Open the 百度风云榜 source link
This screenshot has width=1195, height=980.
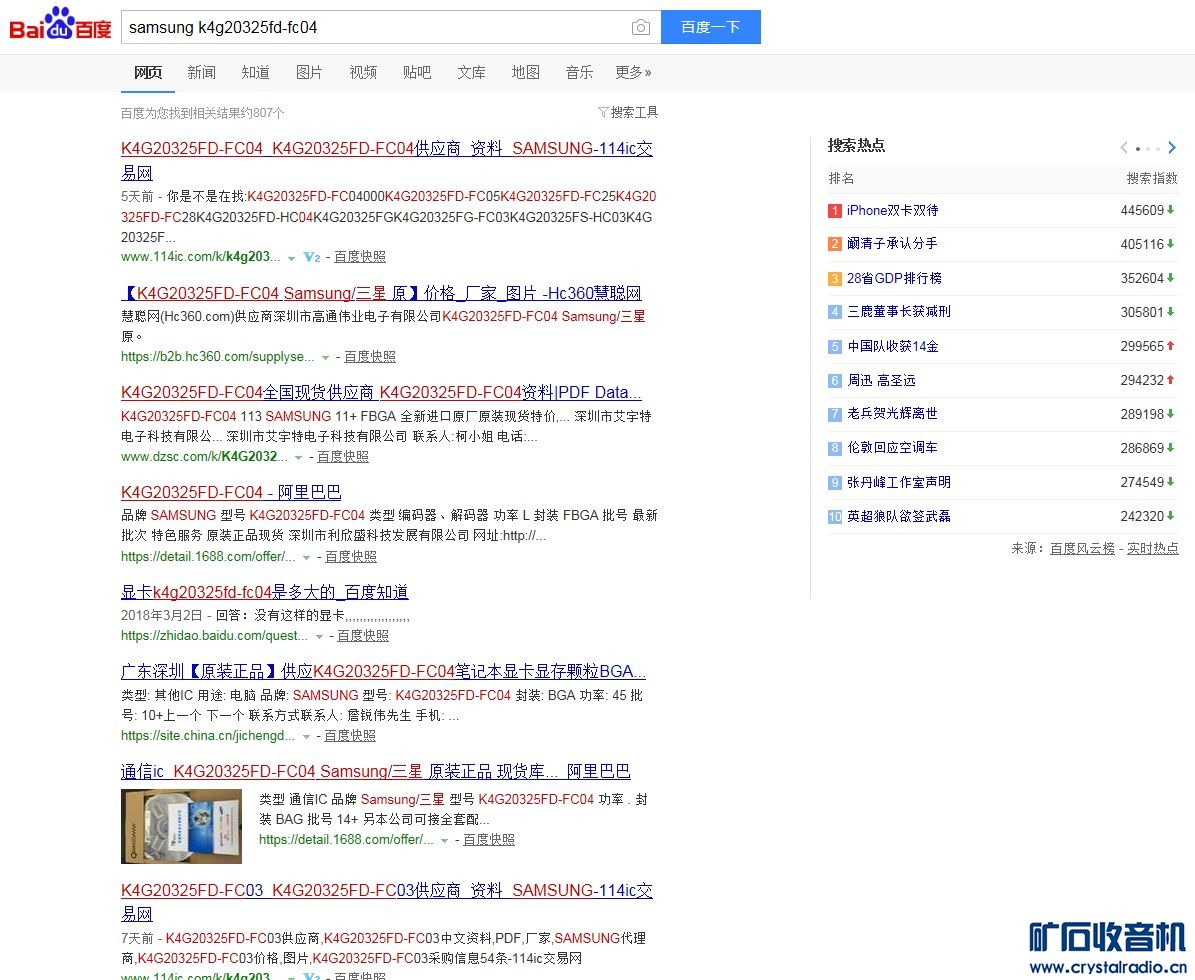point(1082,549)
